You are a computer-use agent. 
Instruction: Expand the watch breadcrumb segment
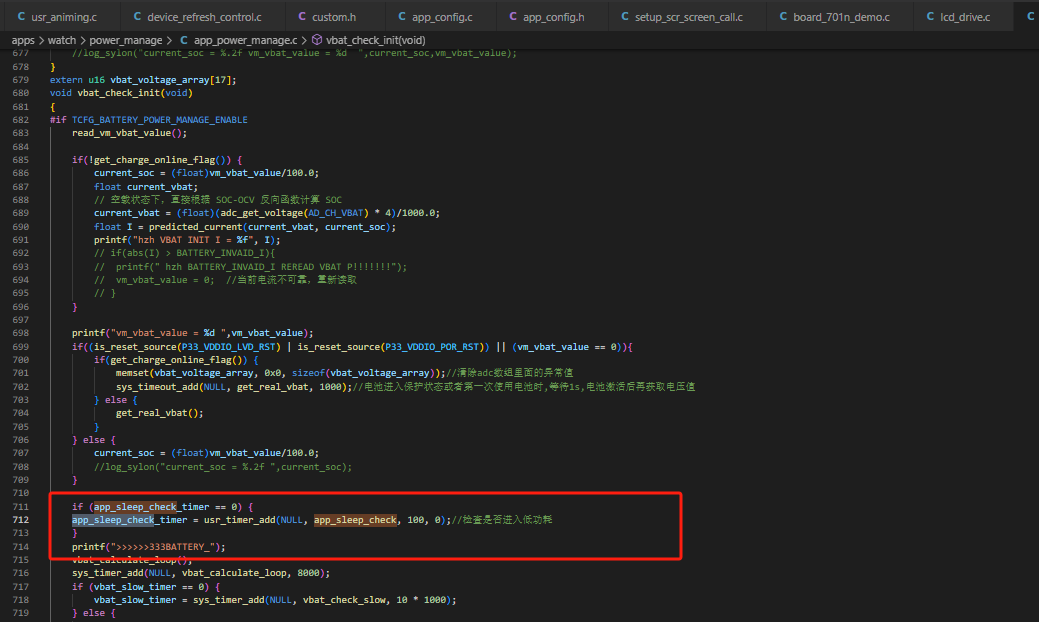[62, 40]
